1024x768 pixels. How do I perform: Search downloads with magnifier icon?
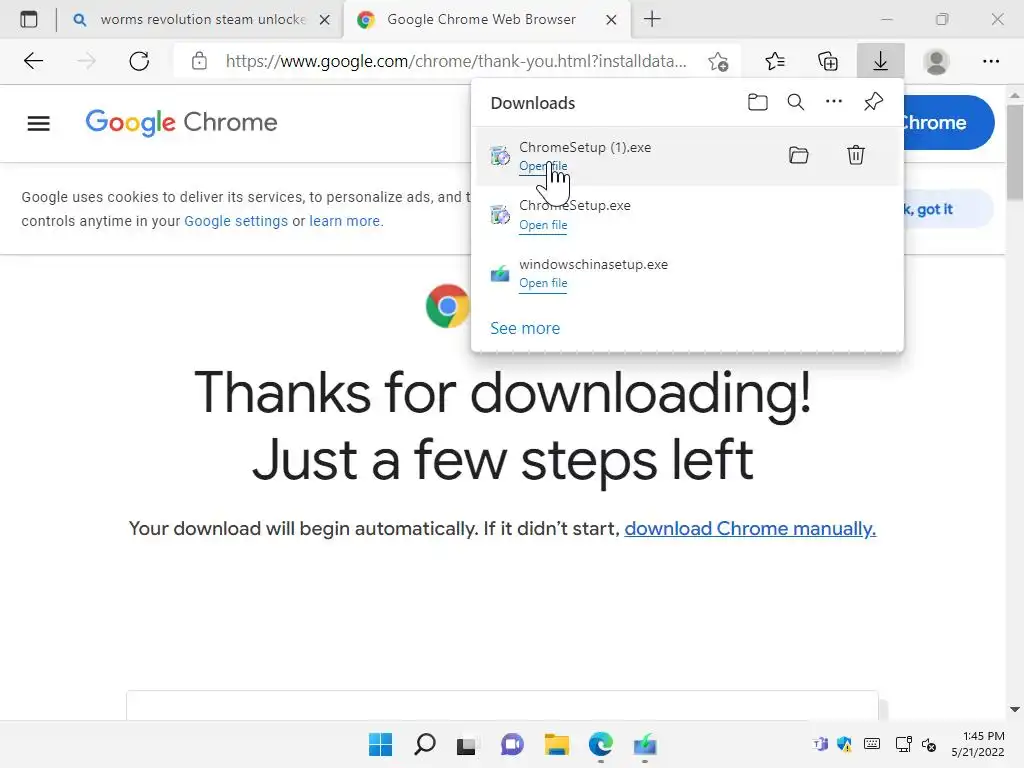point(795,102)
